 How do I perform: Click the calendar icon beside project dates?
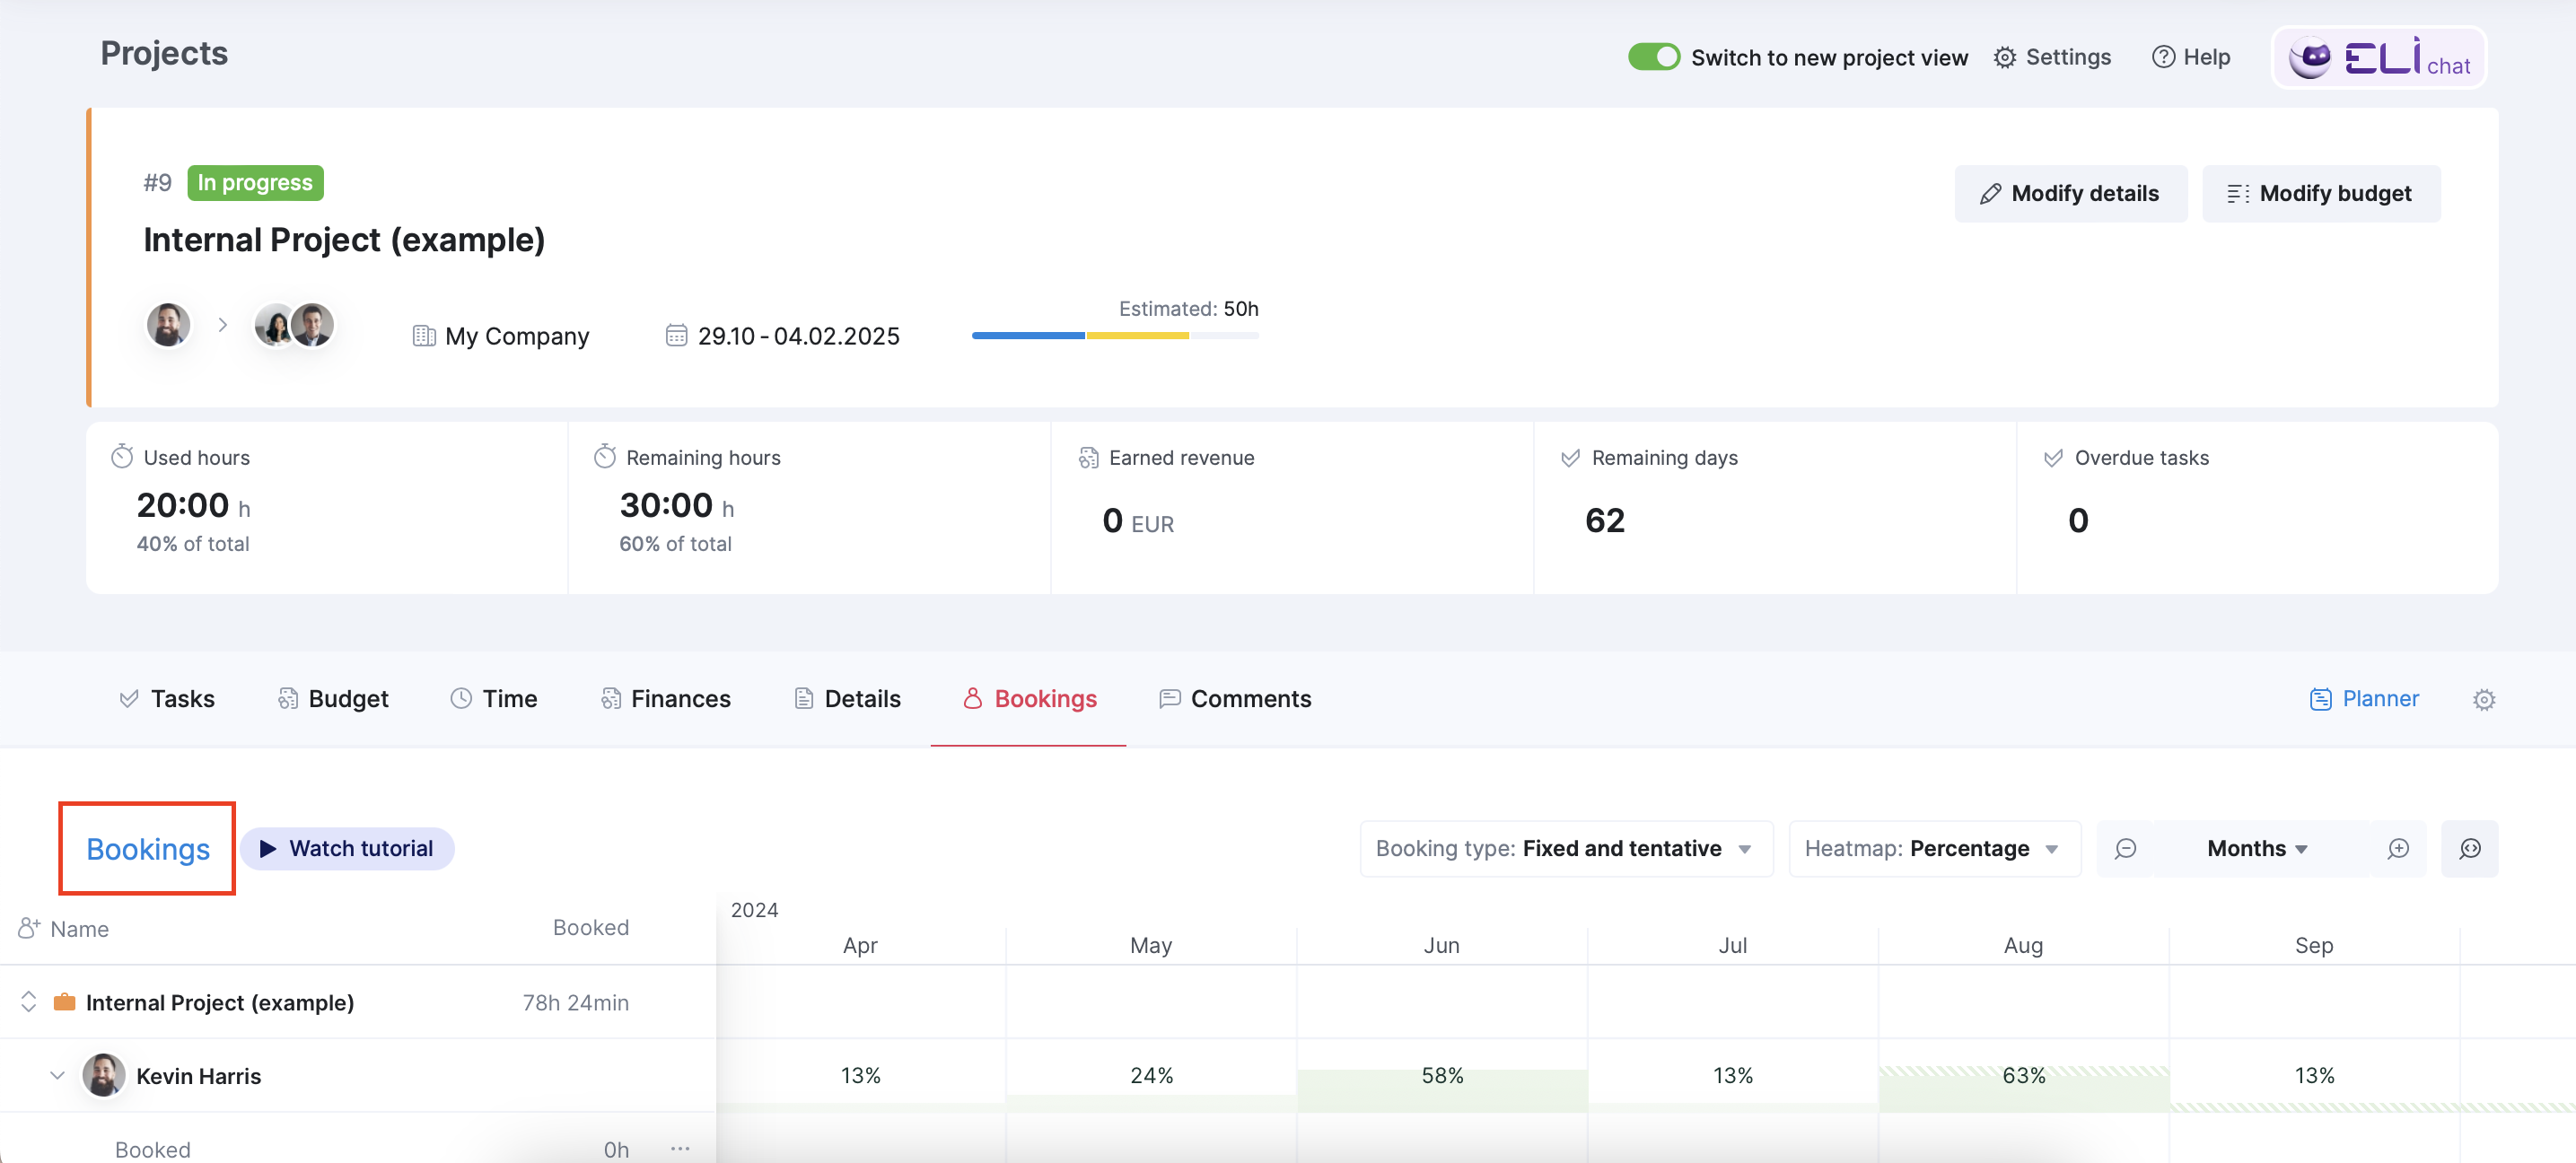coord(676,335)
